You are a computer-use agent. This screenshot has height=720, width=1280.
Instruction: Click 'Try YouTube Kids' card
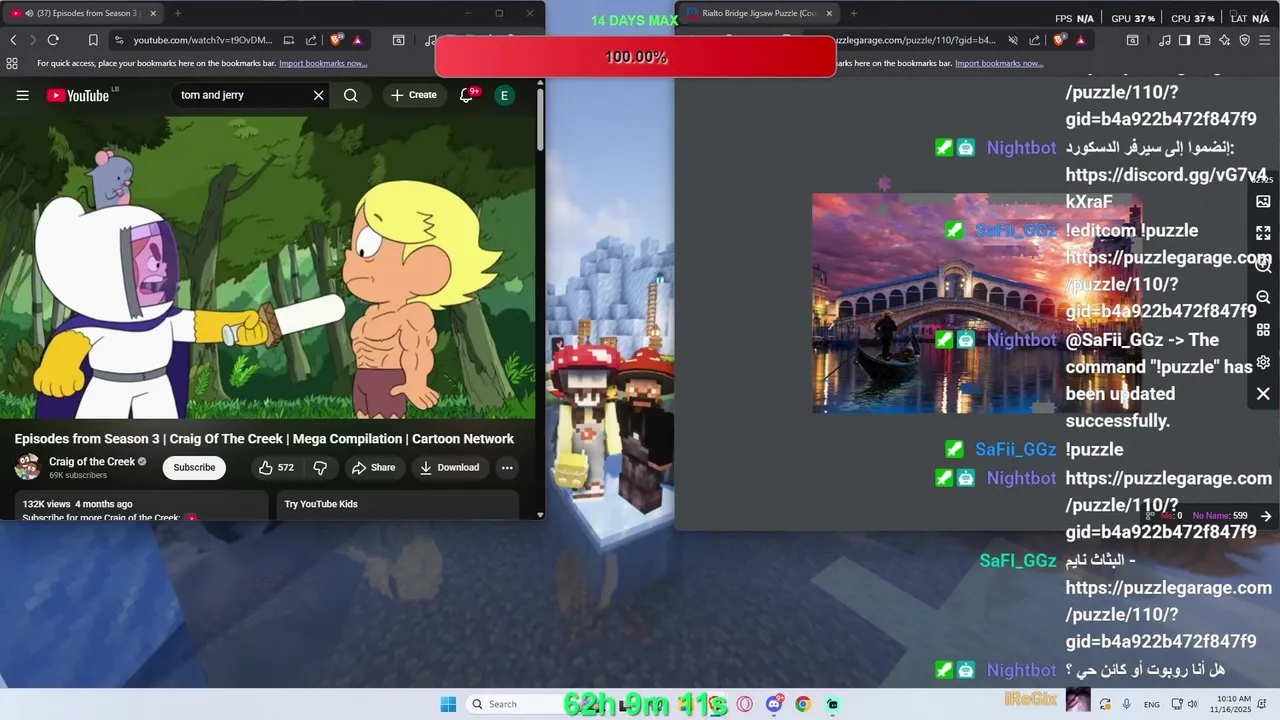point(398,504)
